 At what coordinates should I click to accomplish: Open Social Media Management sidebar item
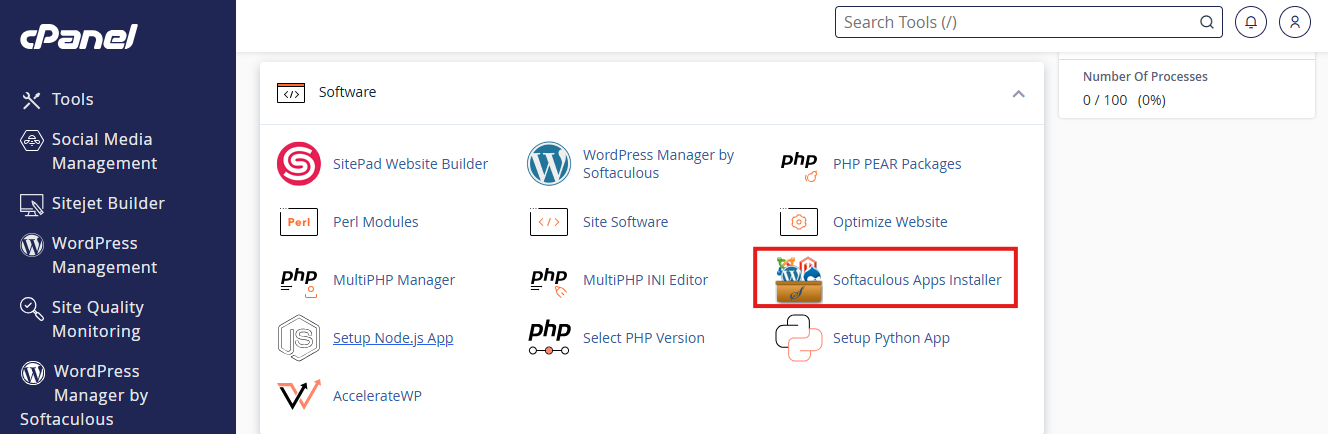[x=104, y=151]
